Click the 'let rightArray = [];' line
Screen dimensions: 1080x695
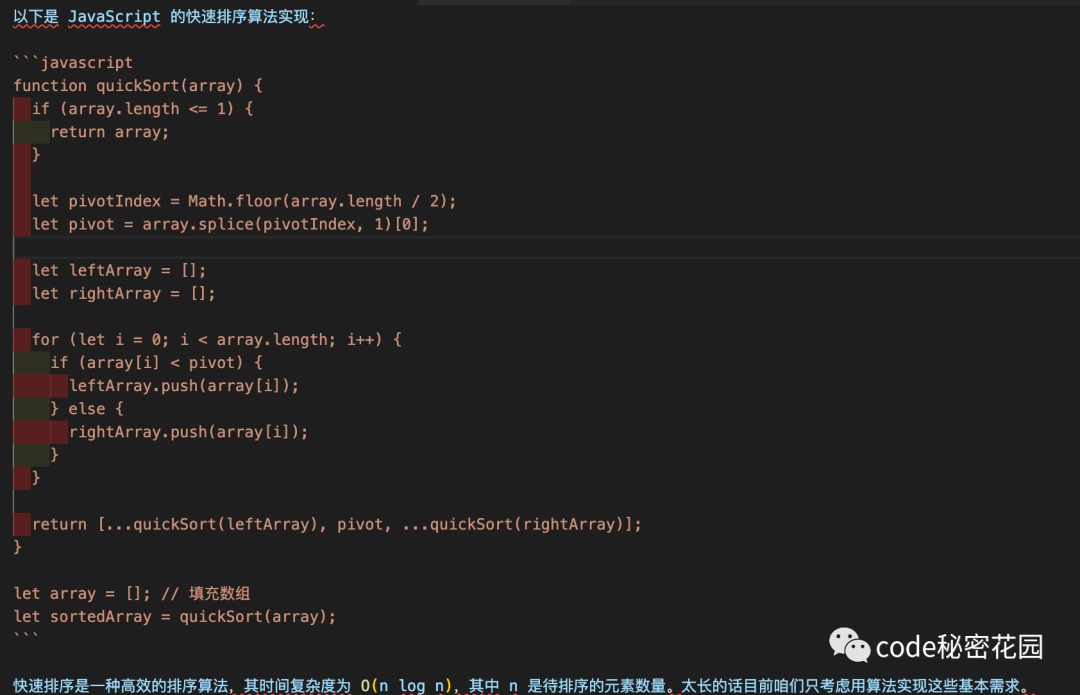124,293
